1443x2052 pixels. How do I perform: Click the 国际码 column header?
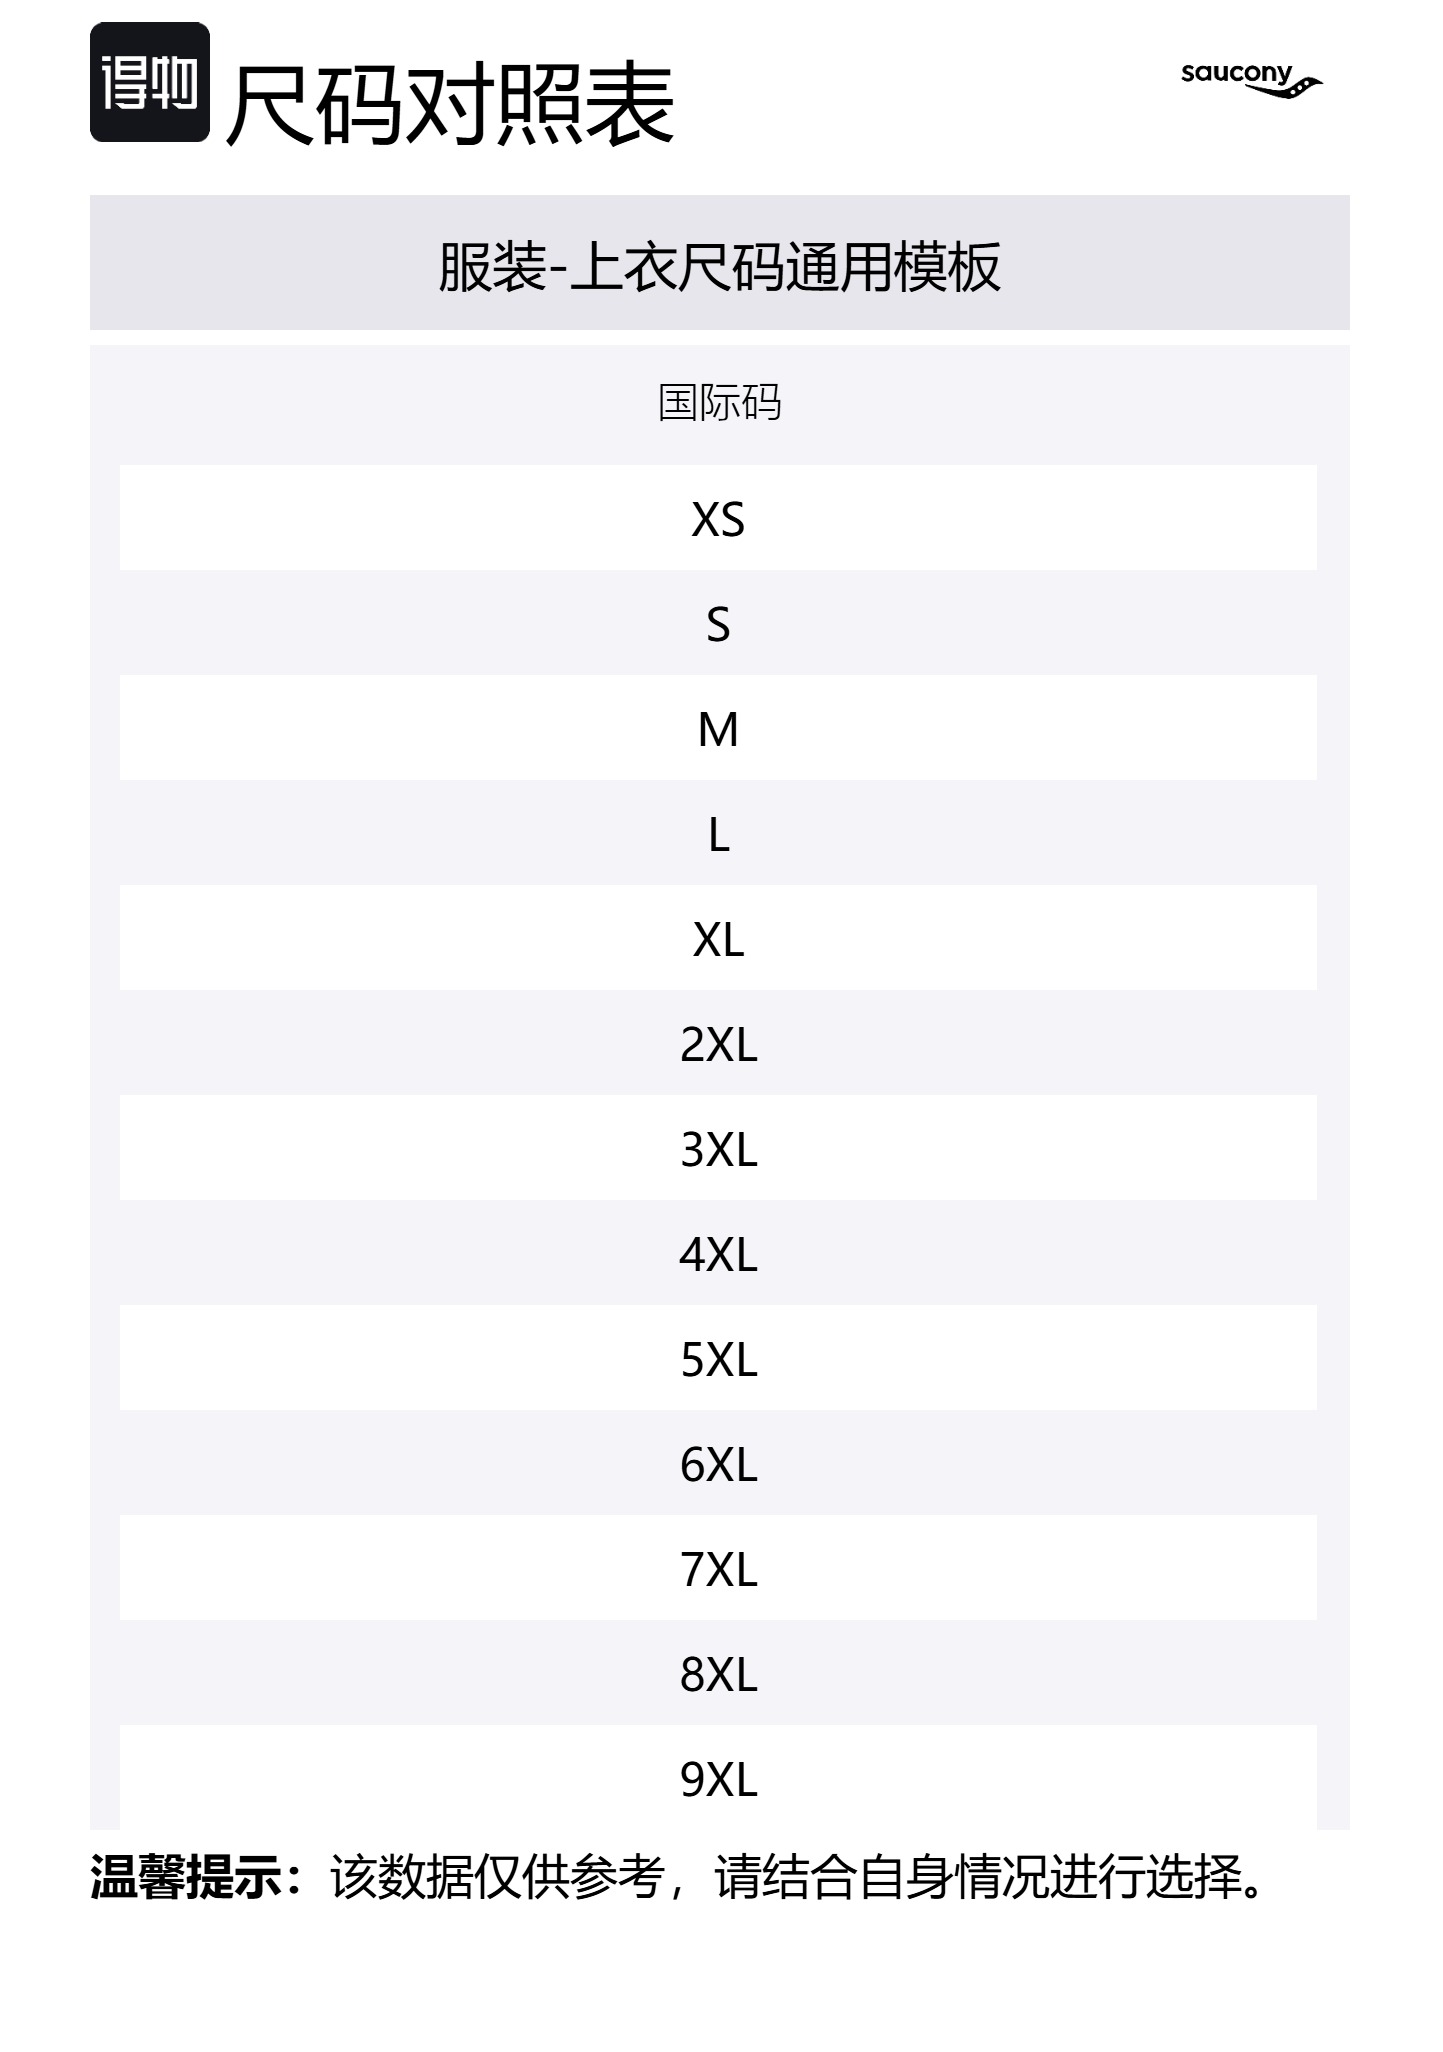[x=719, y=403]
